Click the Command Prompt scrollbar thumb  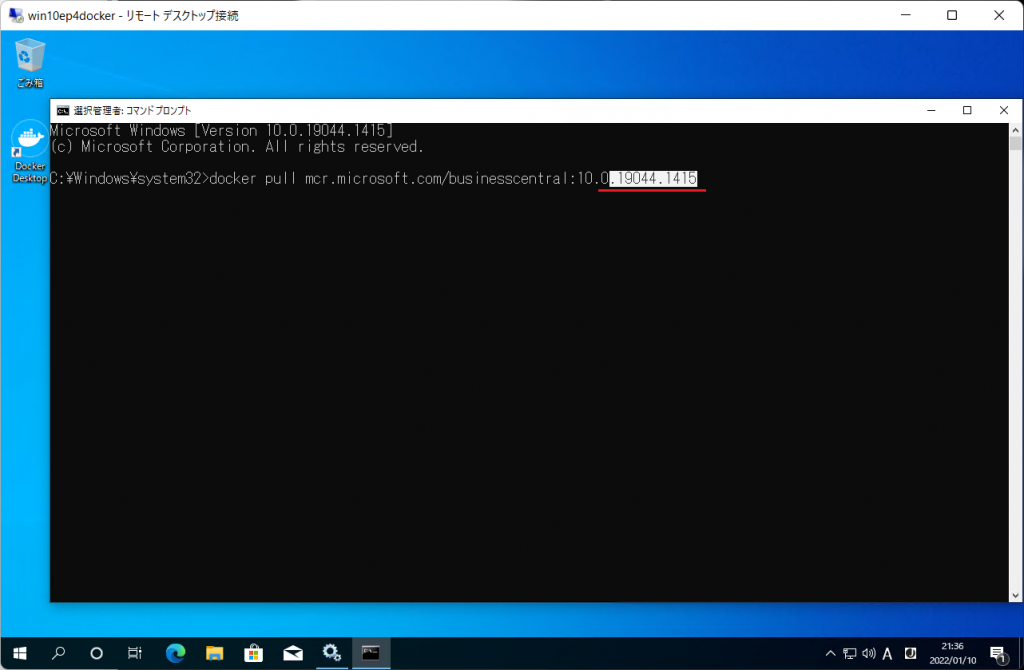(1016, 143)
